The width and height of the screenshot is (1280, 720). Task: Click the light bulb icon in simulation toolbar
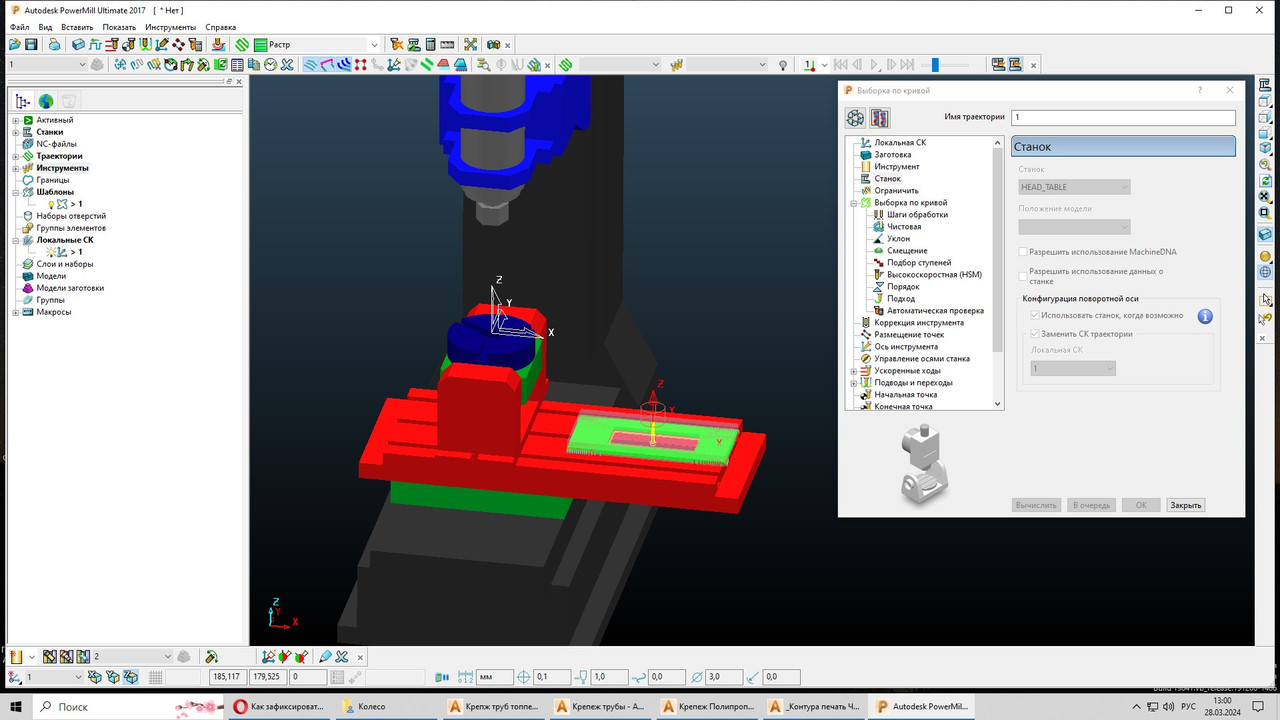click(783, 65)
